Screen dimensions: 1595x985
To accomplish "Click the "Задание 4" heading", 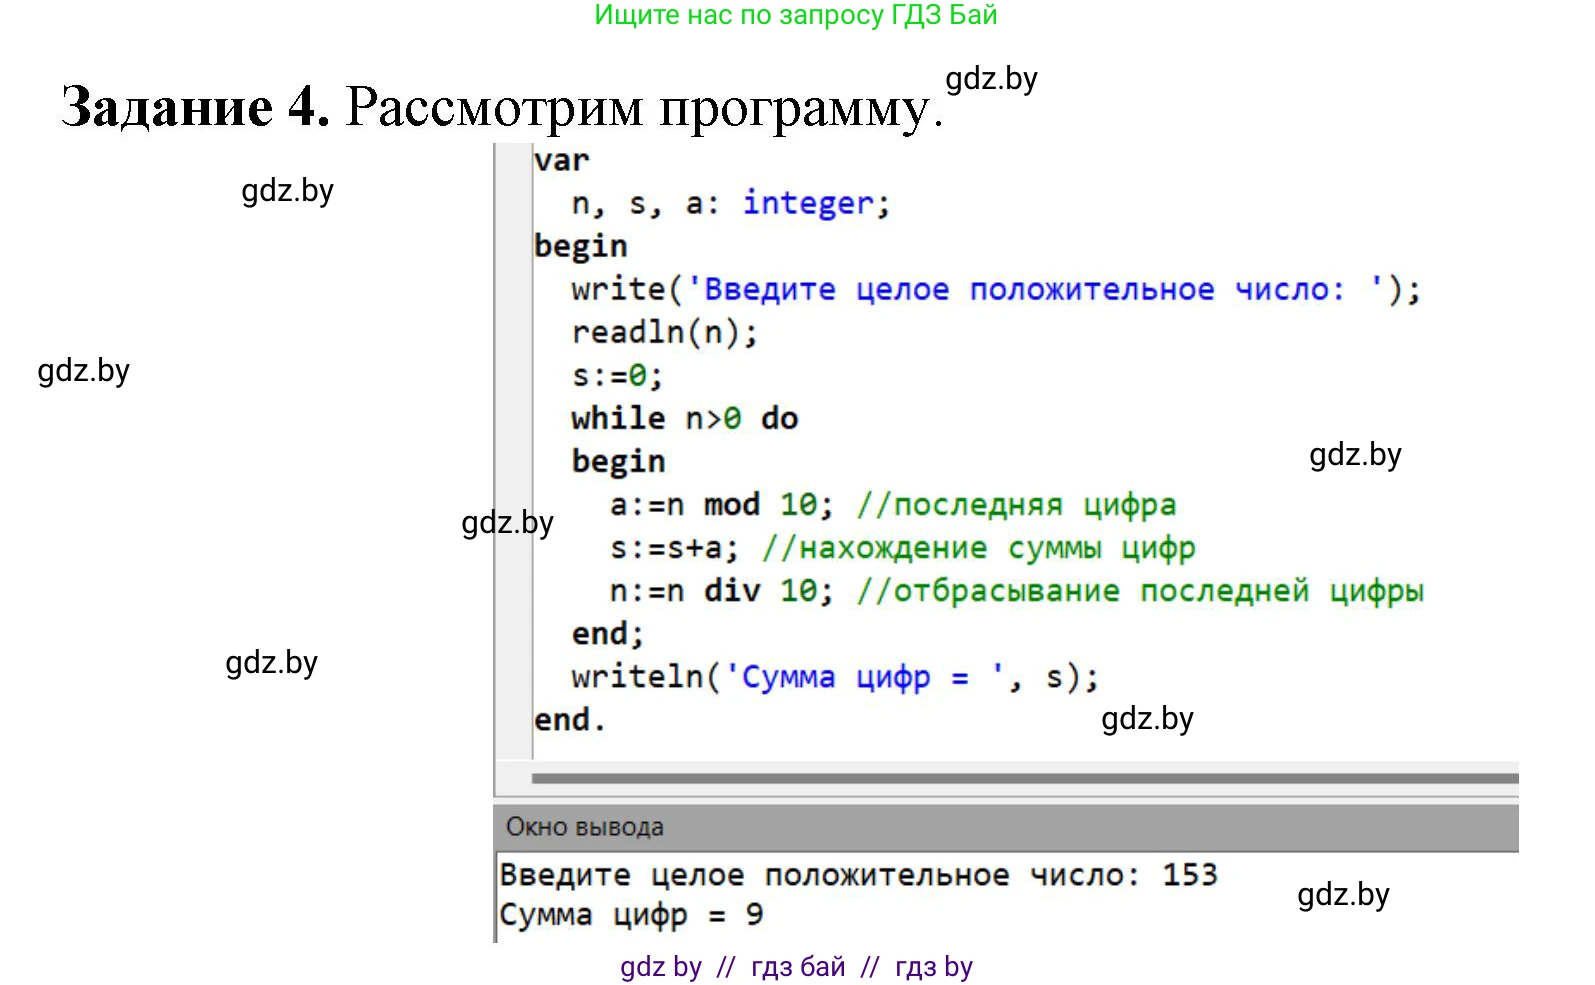I will point(195,106).
